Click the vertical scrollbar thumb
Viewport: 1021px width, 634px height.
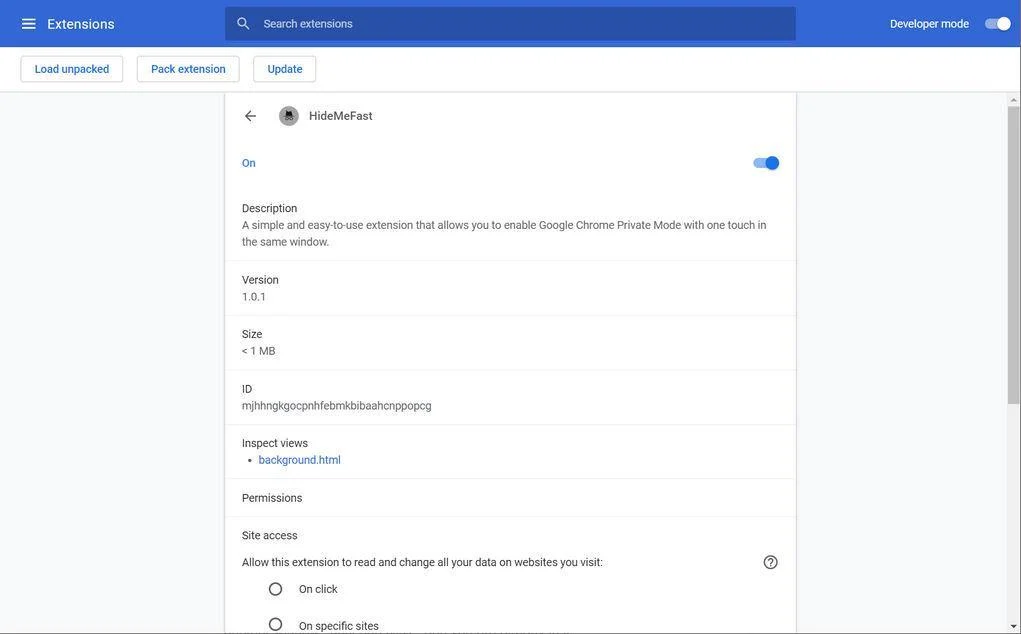1013,255
